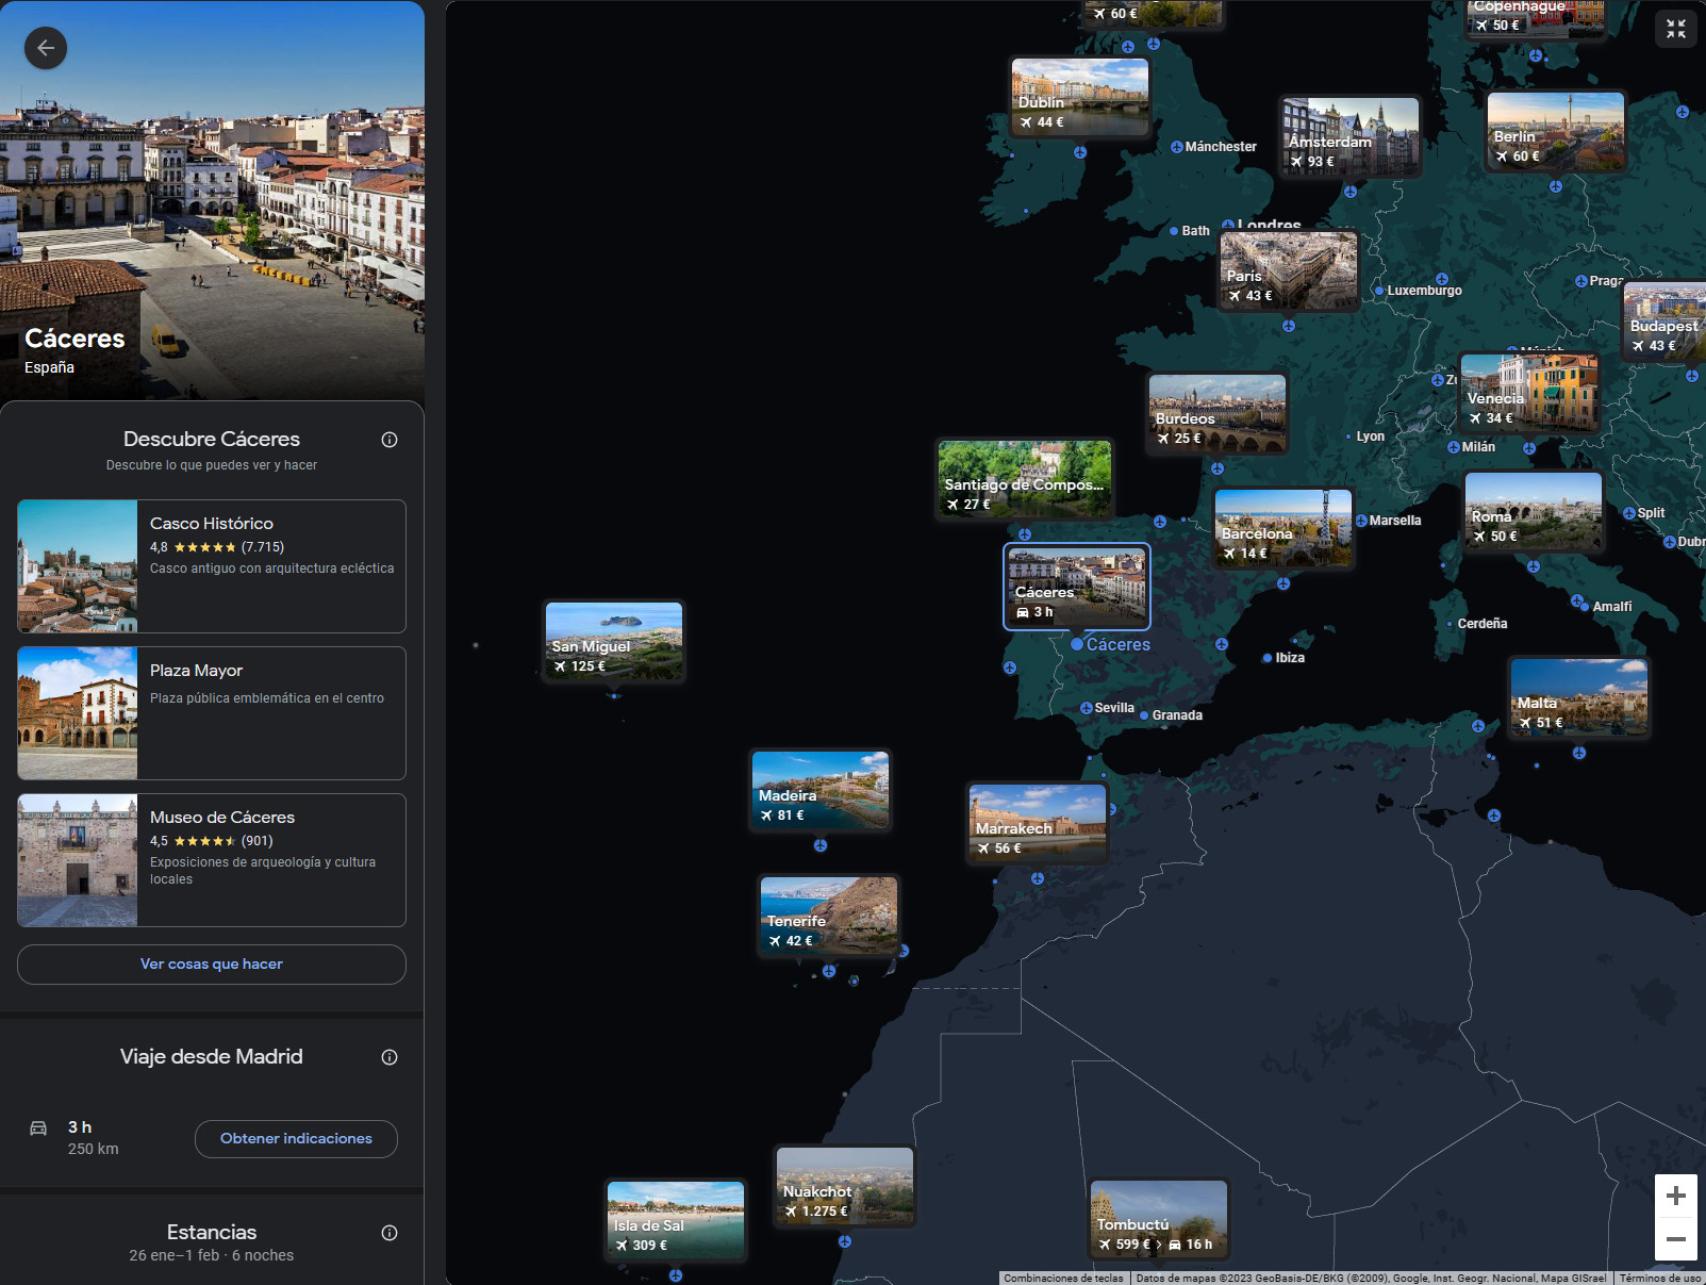Collapse the fullscreen map view icon
This screenshot has width=1706, height=1285.
click(1676, 29)
